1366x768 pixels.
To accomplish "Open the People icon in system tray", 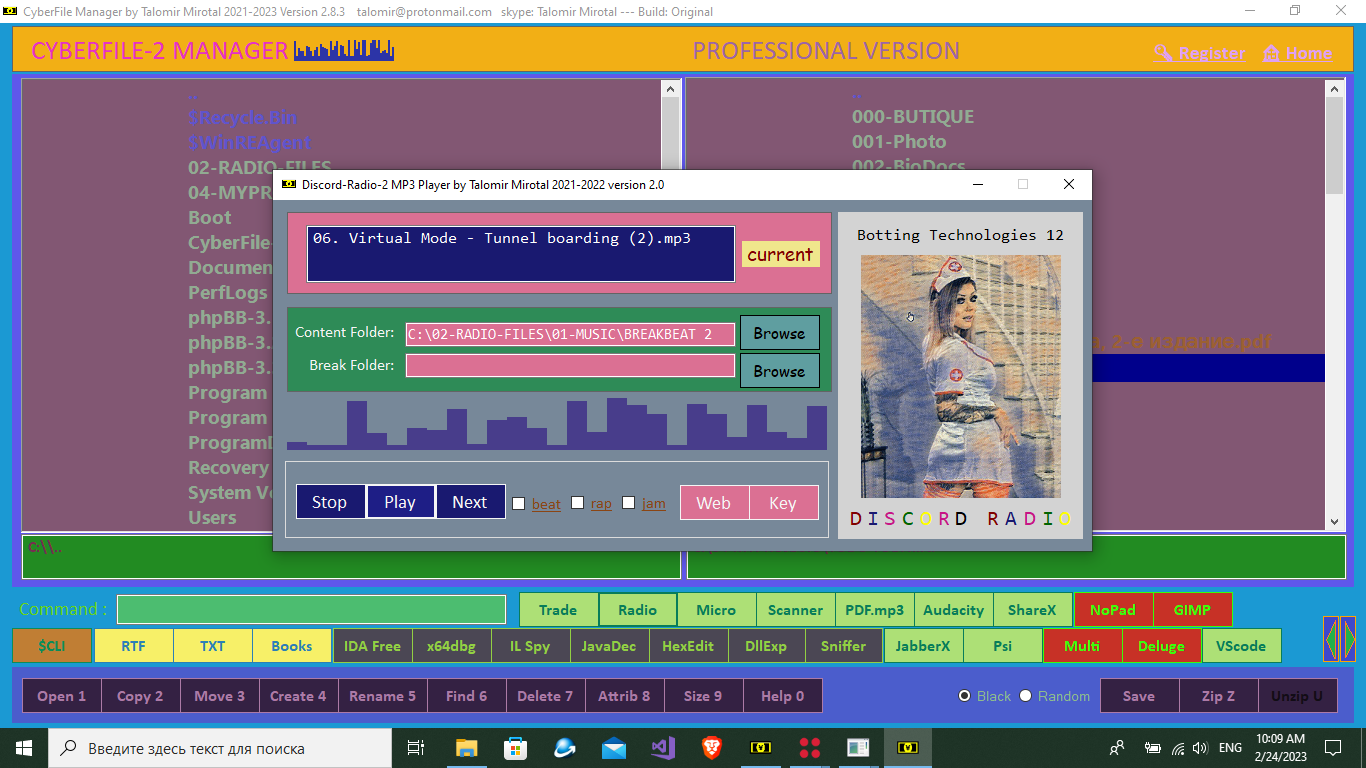I will click(x=1117, y=747).
